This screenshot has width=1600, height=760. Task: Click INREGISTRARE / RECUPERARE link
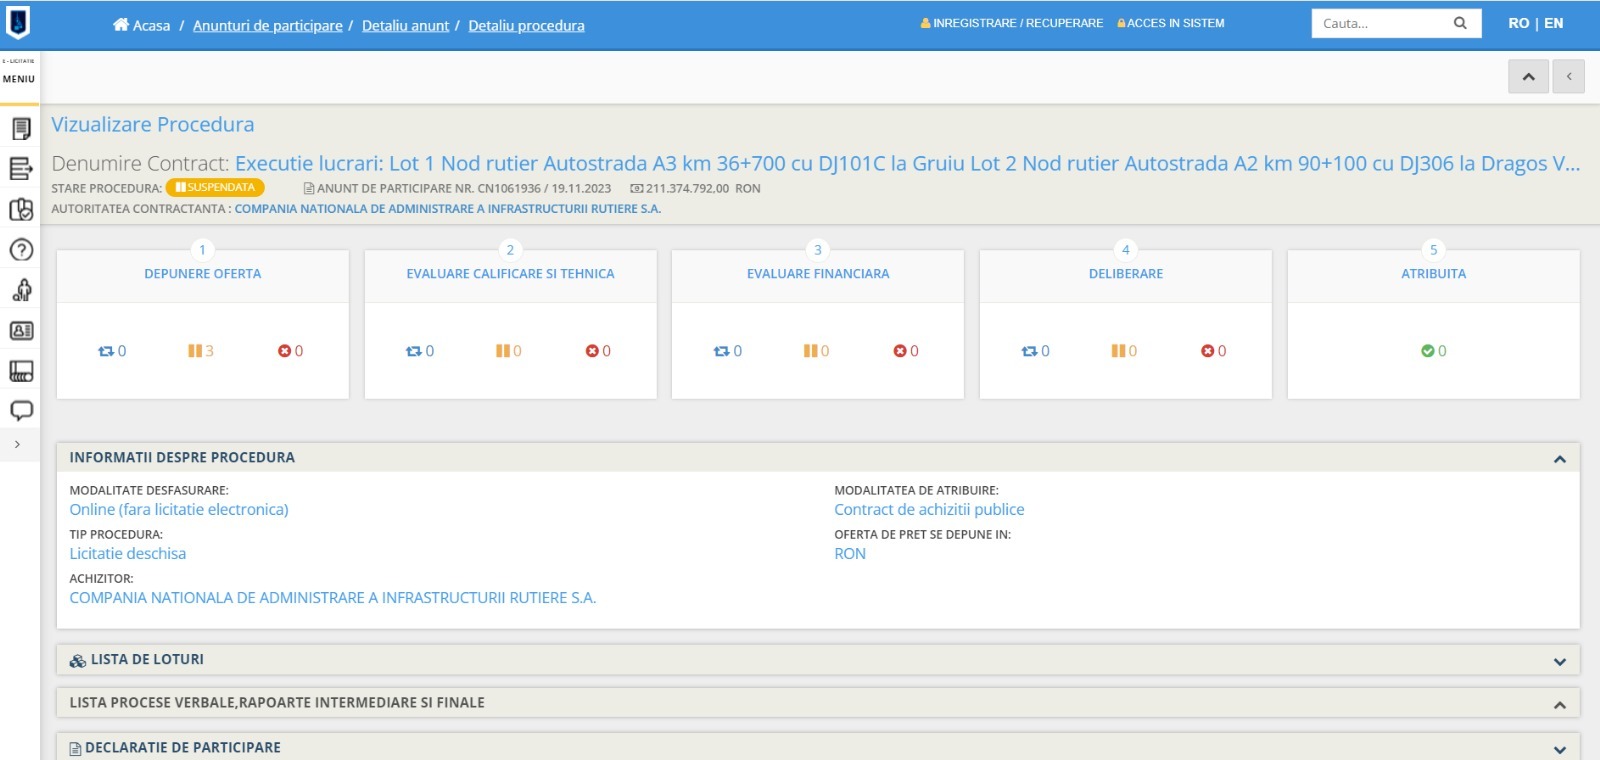1012,23
